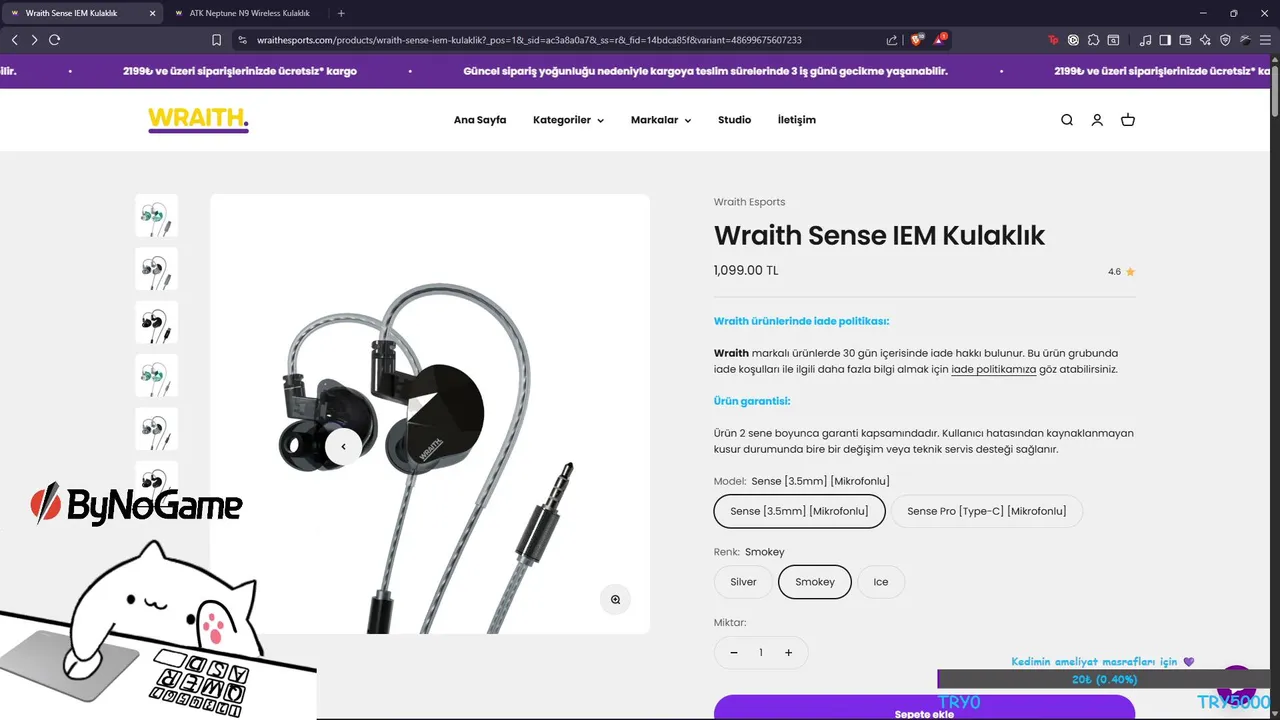Select Sense Pro [Type-C] [Mikrofonlu] model
Image resolution: width=1280 pixels, height=720 pixels.
987,511
